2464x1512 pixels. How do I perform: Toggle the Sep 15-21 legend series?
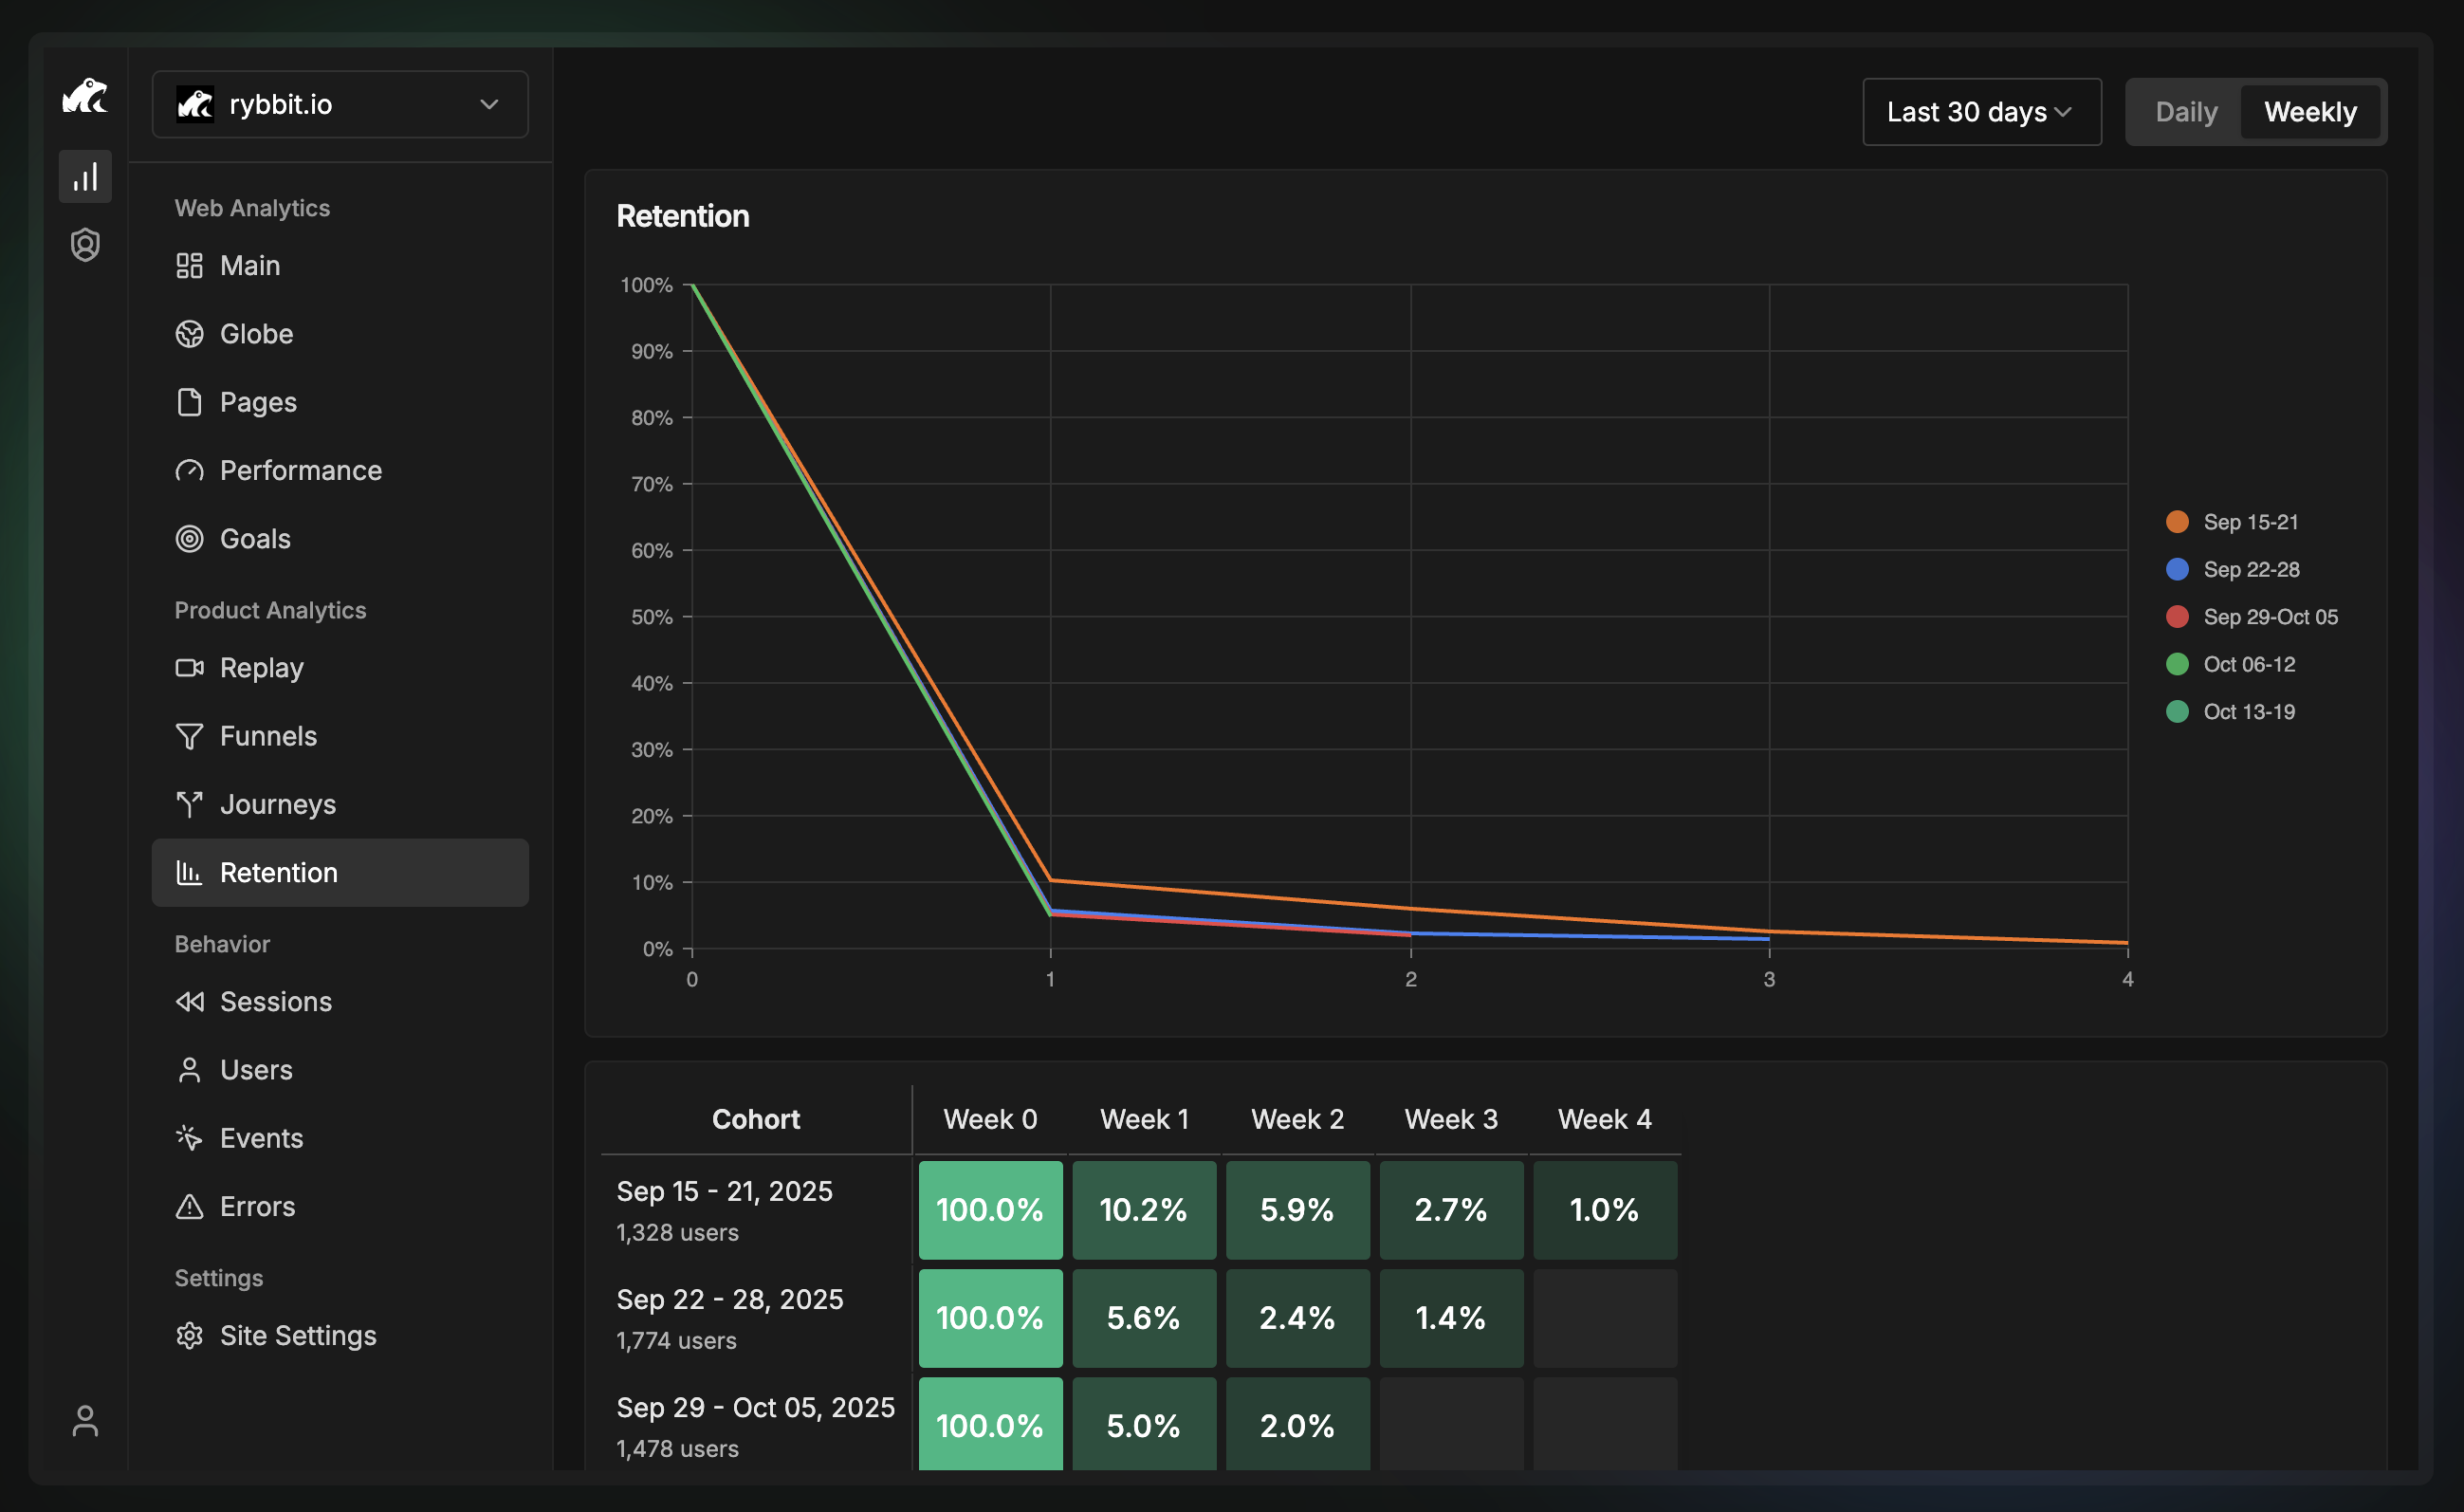(2250, 522)
